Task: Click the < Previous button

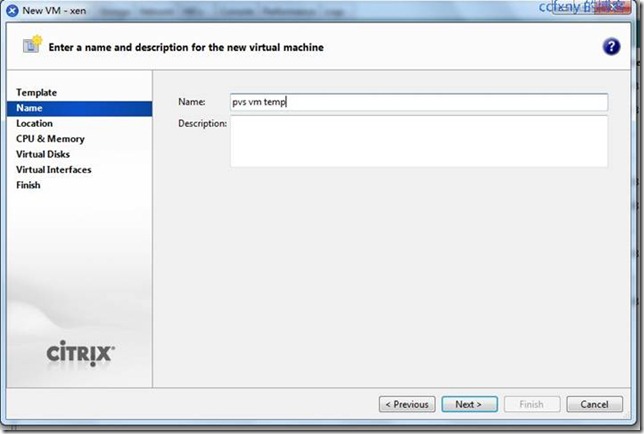Action: [407, 404]
